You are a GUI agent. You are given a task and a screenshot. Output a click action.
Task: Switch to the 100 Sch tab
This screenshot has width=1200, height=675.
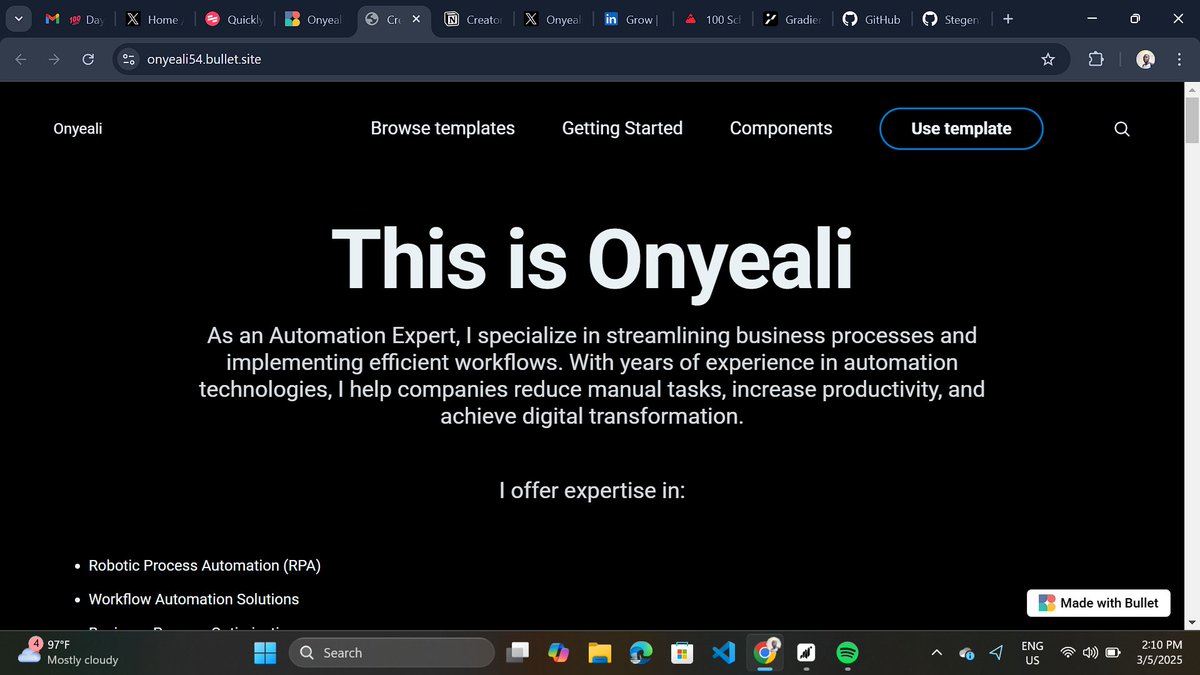711,19
